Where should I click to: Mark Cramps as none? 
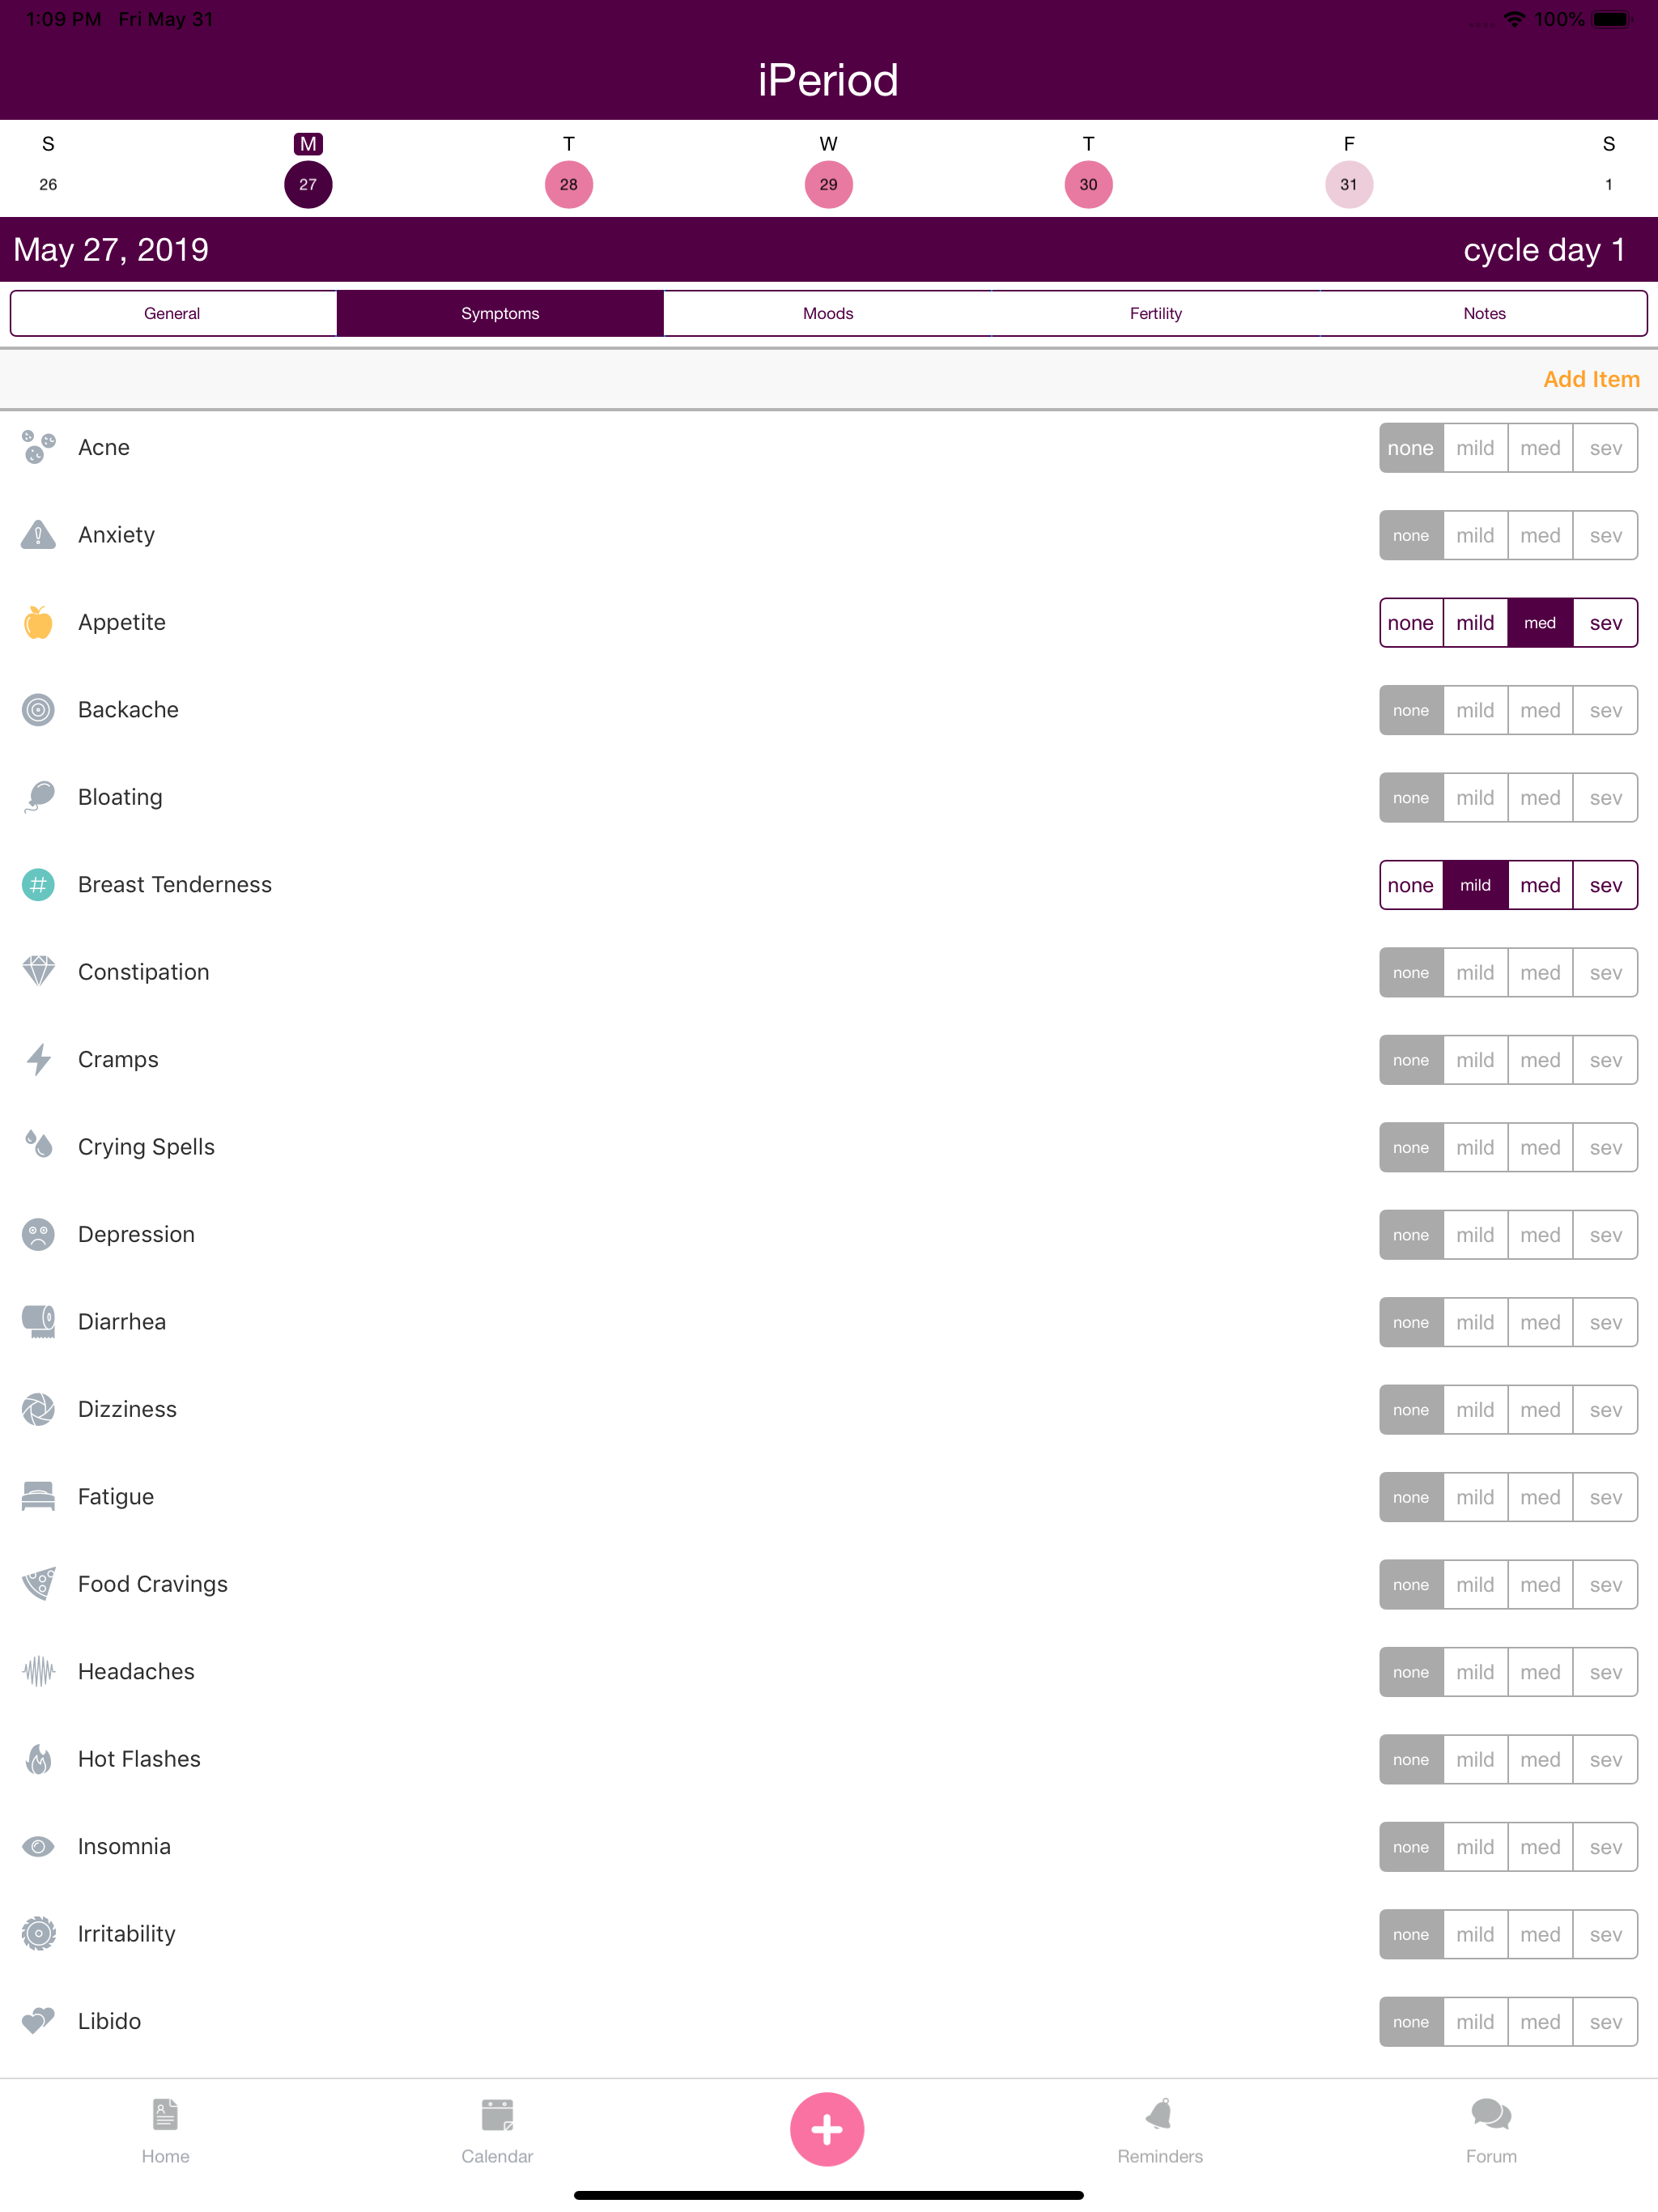point(1411,1060)
